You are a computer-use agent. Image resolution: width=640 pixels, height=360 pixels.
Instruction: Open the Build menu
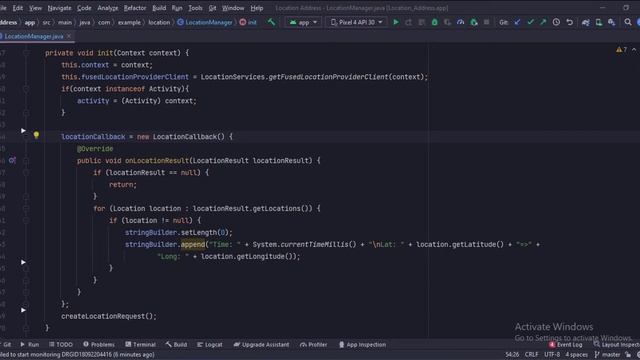(x=159, y=8)
